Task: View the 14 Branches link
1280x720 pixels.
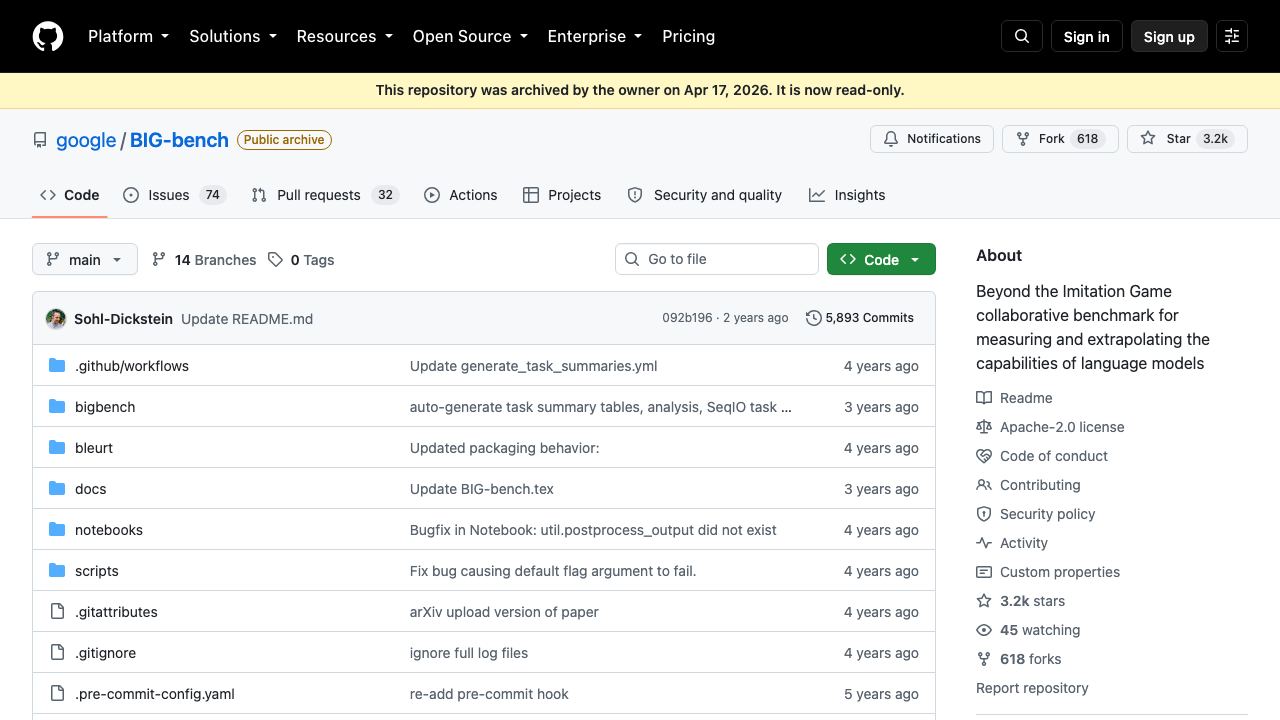Action: coord(204,260)
